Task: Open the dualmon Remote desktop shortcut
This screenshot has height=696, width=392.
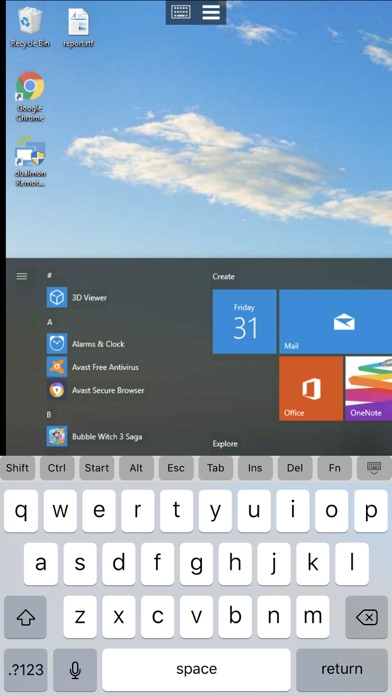Action: click(x=30, y=162)
